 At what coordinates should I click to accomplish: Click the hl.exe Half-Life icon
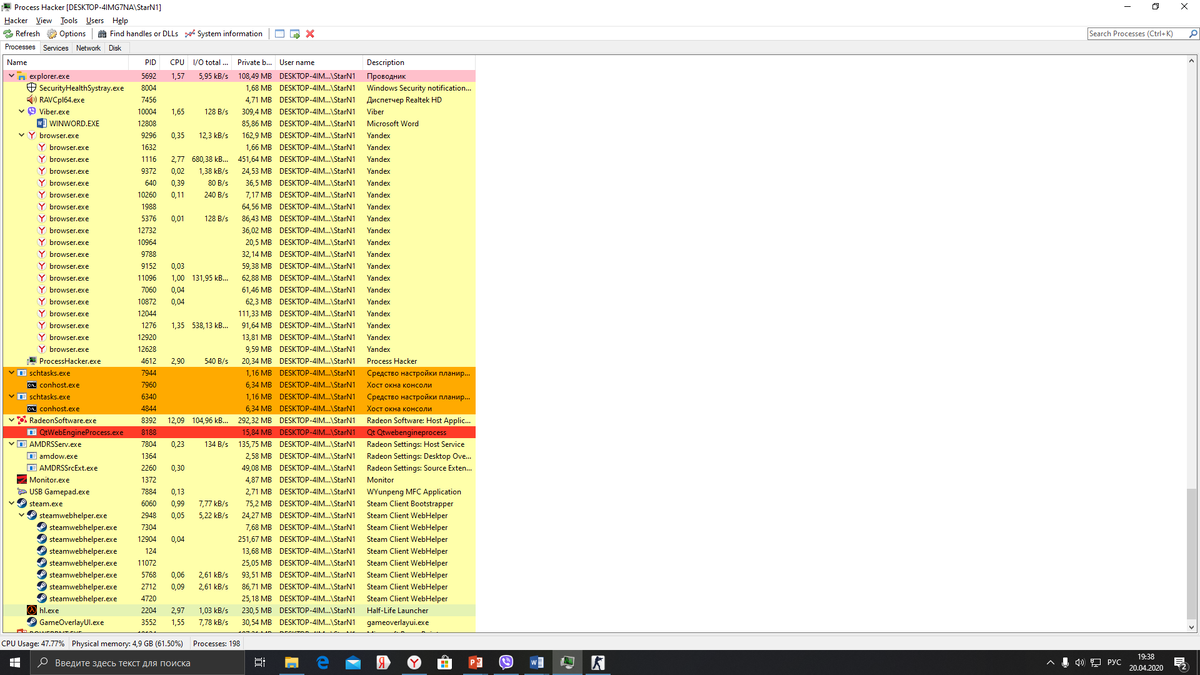pos(32,610)
